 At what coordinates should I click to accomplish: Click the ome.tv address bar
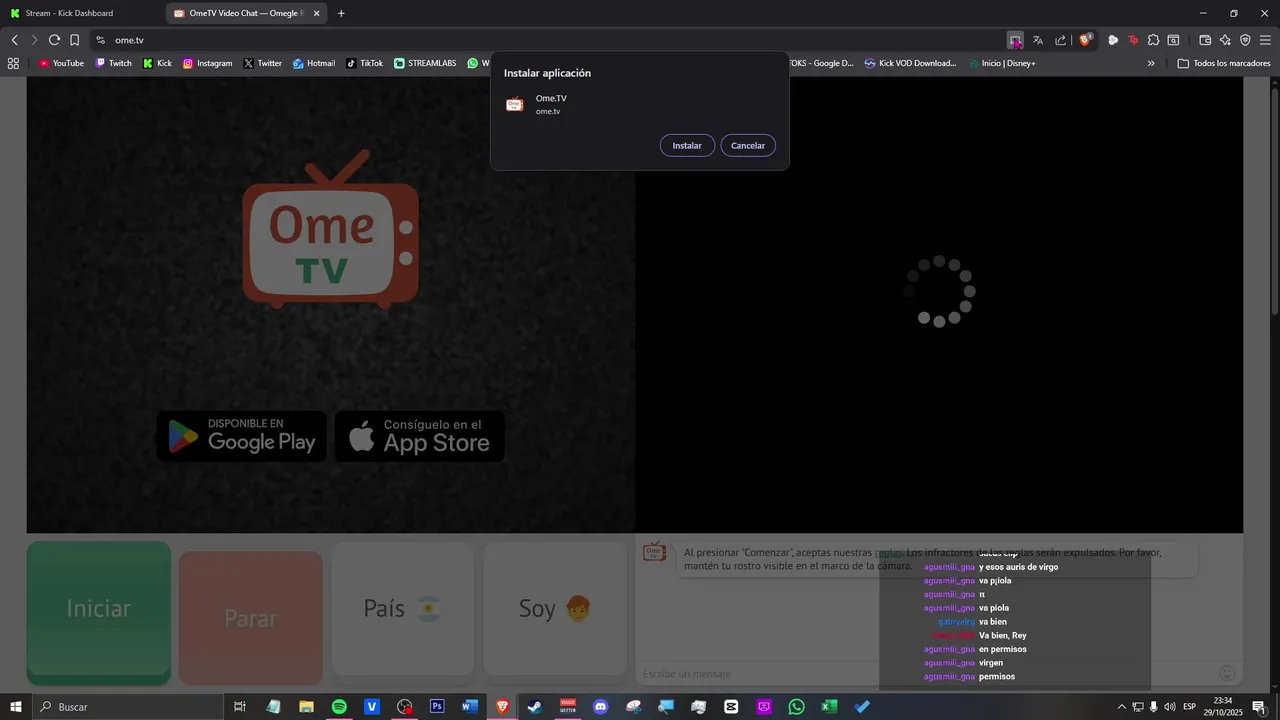tap(550, 40)
